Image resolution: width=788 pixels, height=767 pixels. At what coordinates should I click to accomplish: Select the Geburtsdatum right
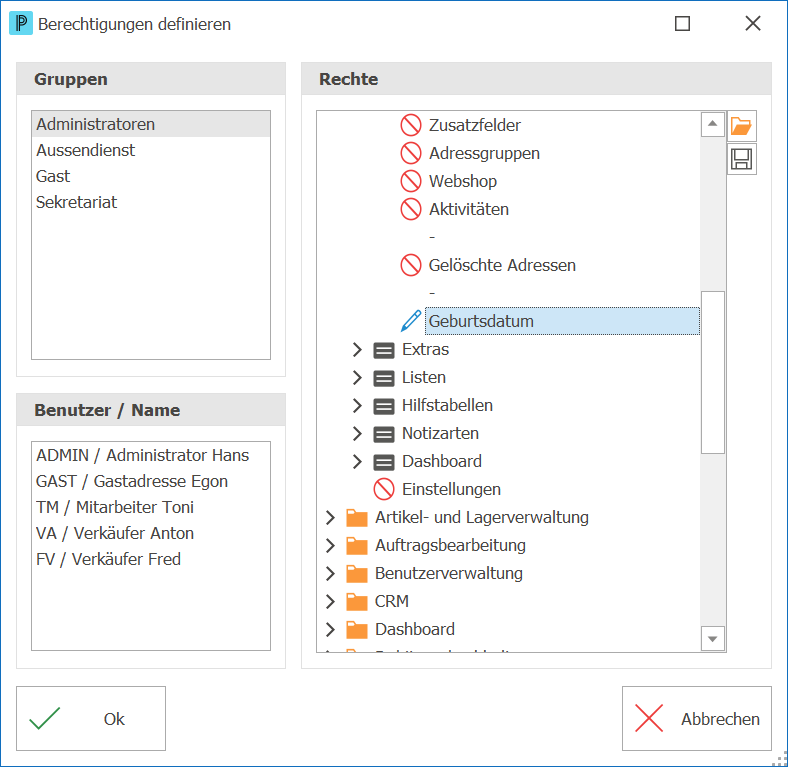point(562,321)
